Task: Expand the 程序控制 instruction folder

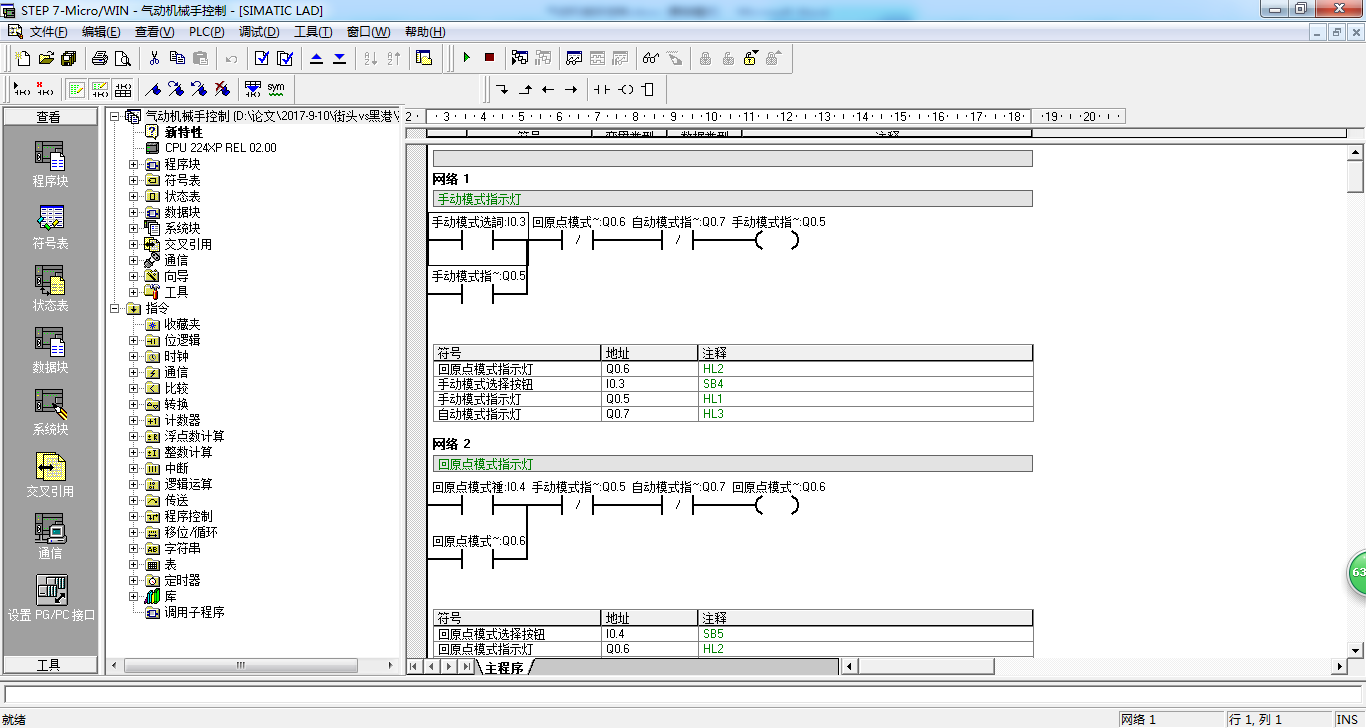Action: tap(134, 516)
